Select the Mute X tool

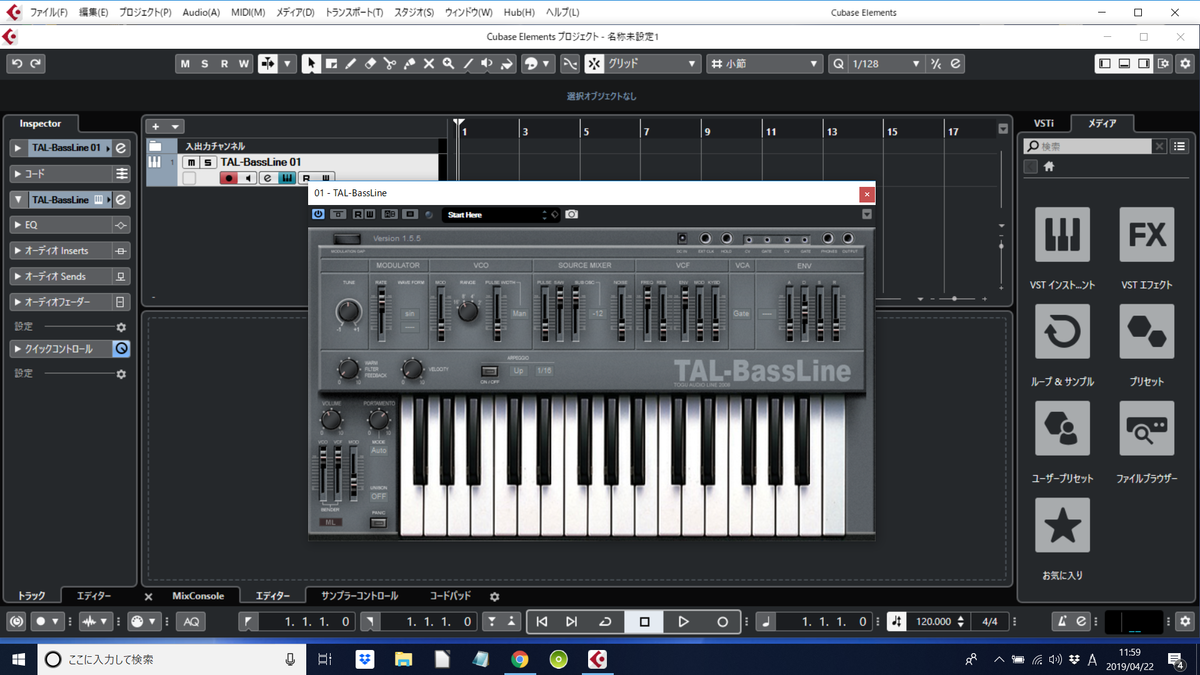tap(428, 63)
